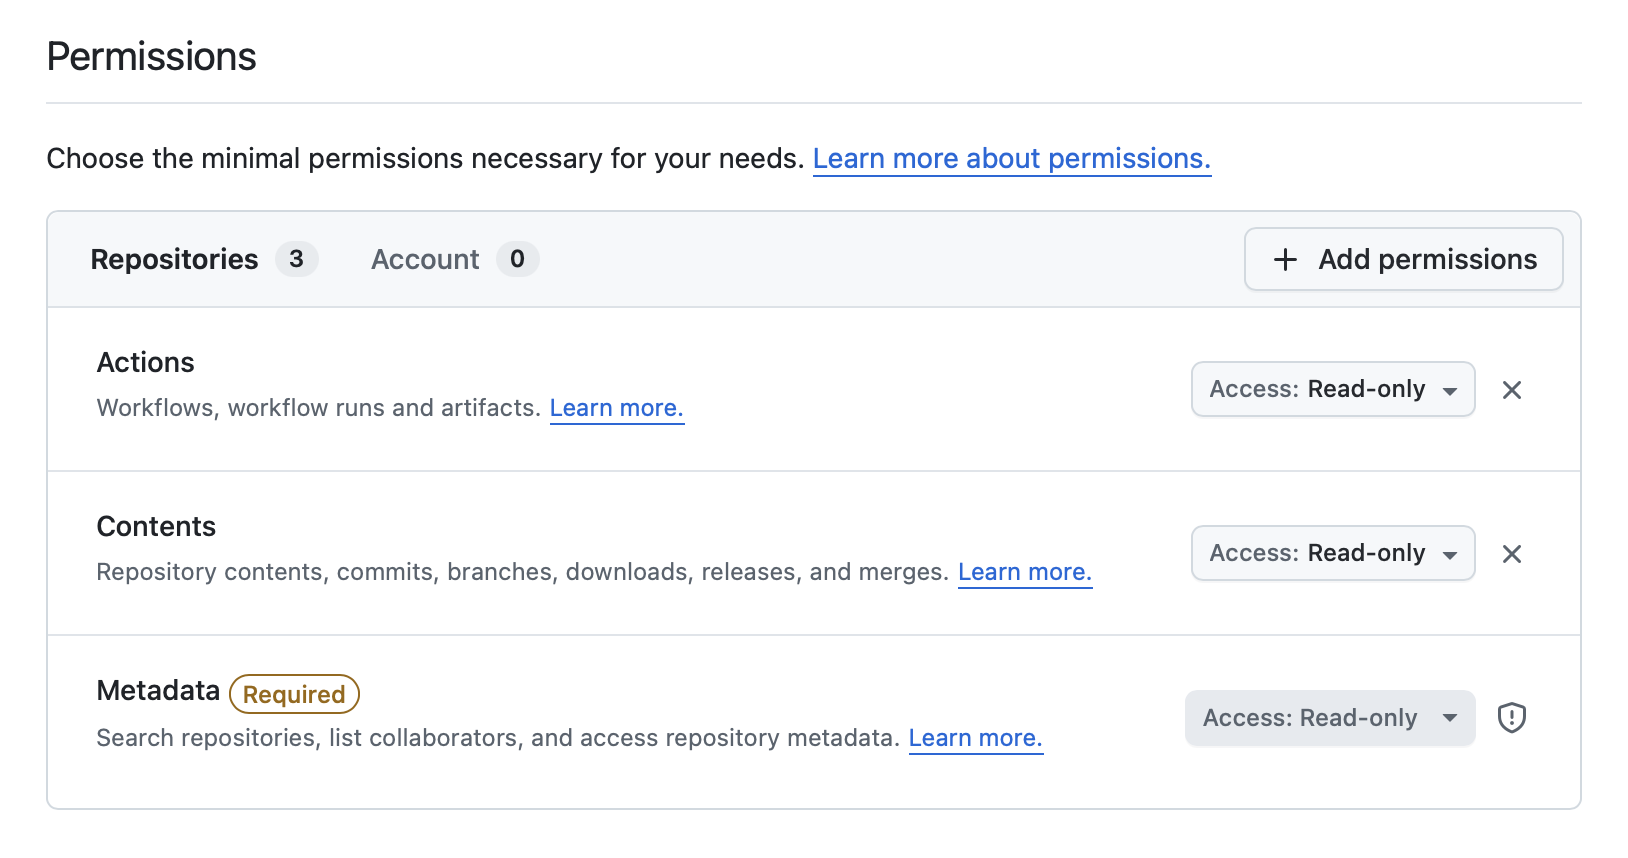Select the Metadata permission title
Viewport: 1628px width, 858px height.
[158, 691]
